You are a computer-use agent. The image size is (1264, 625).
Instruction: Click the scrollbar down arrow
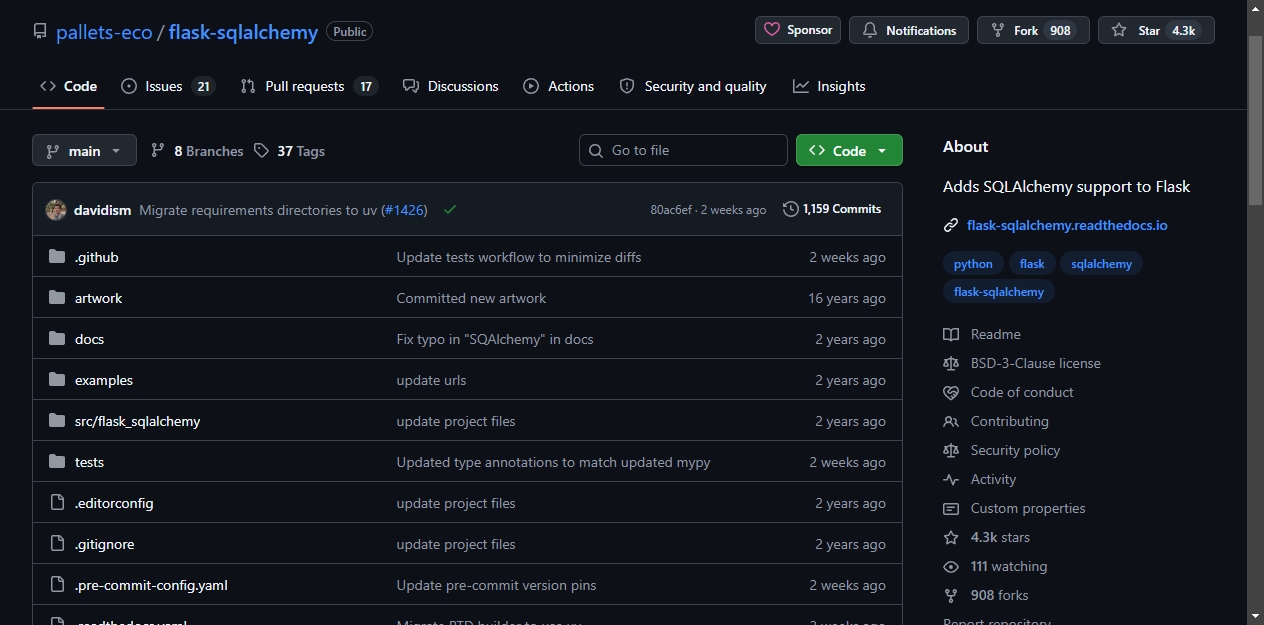point(1256,616)
